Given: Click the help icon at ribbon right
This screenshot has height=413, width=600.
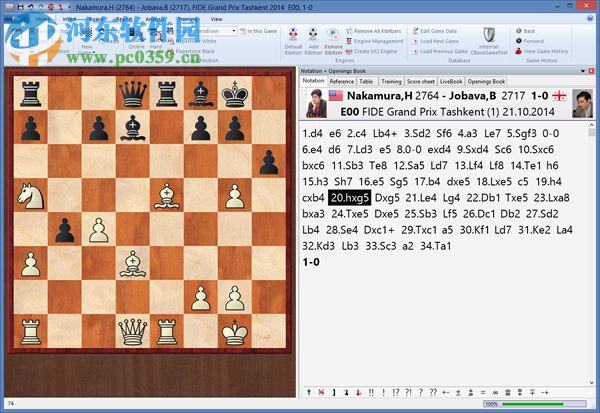Looking at the screenshot, I should [x=590, y=18].
